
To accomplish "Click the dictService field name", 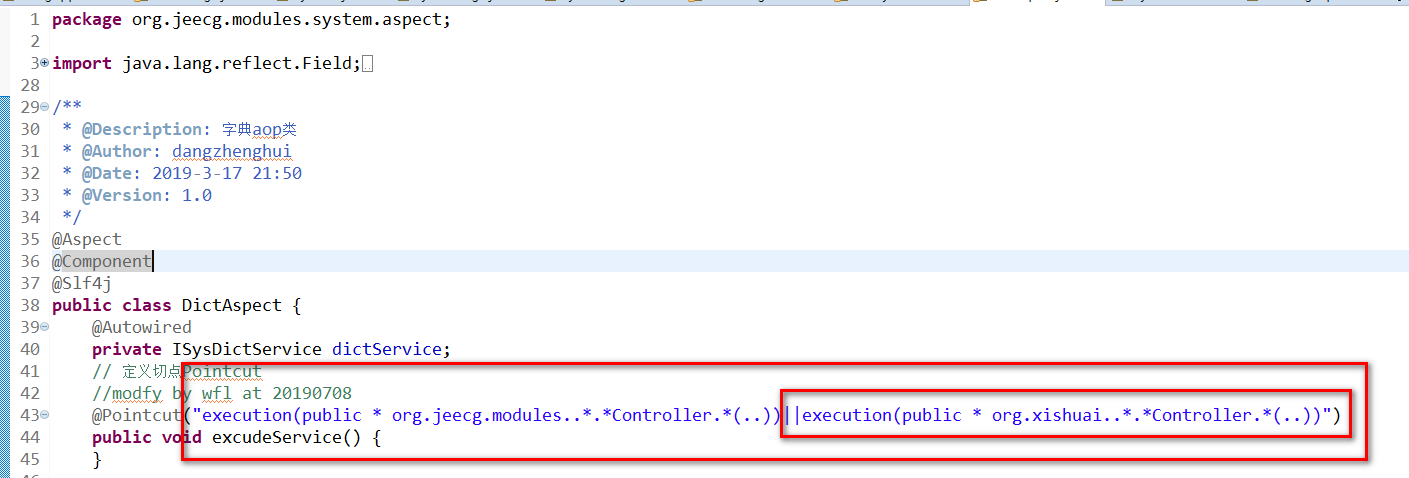I will [x=386, y=349].
